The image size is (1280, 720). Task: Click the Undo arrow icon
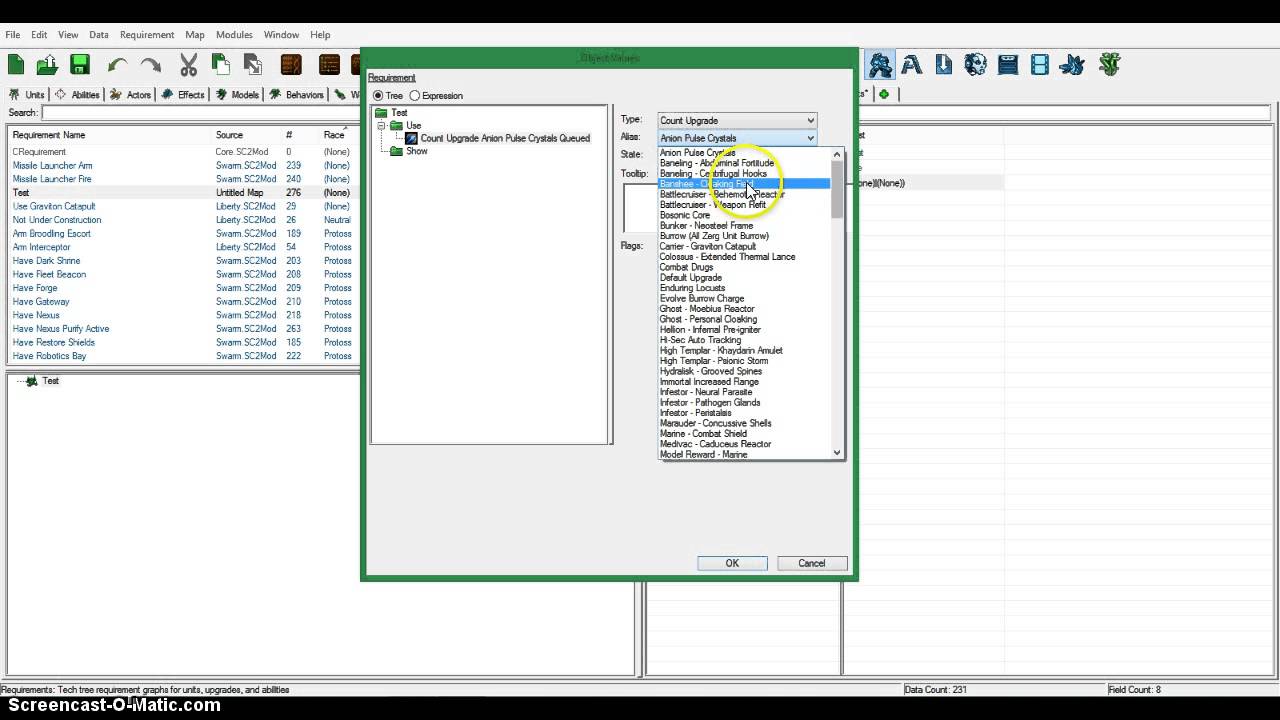click(118, 65)
